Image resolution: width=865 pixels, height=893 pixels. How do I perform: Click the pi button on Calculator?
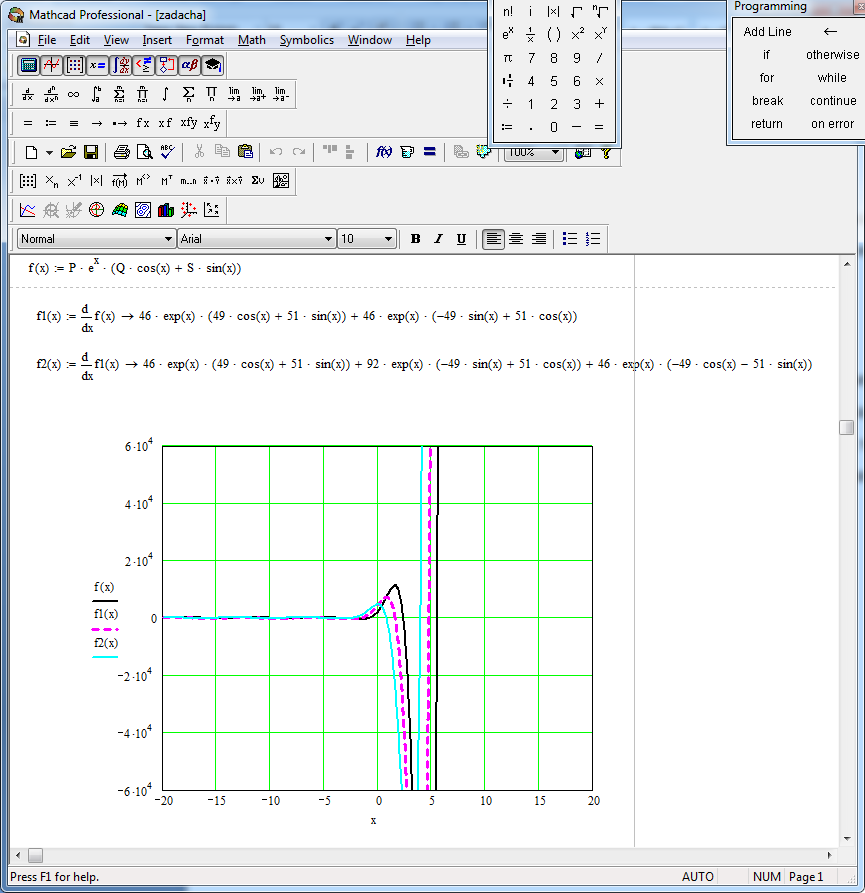pos(507,58)
